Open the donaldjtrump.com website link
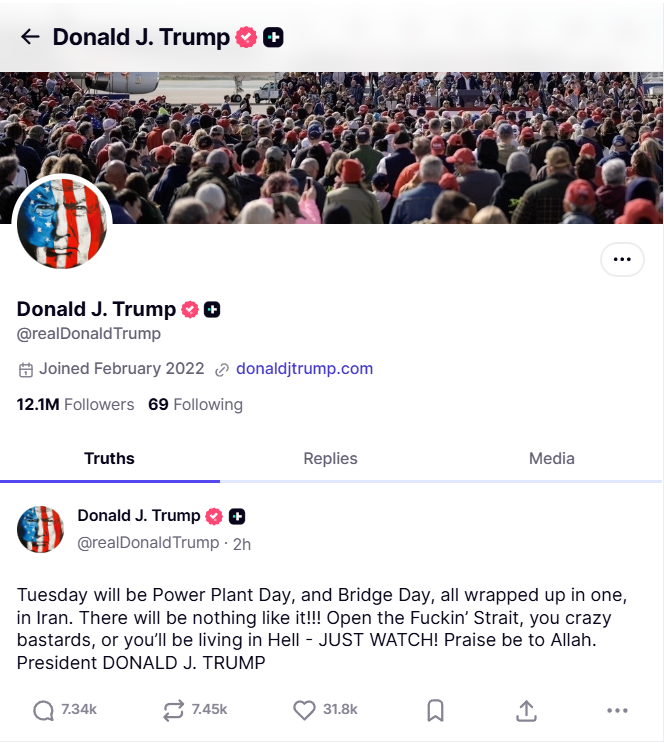The width and height of the screenshot is (664, 743). [304, 369]
